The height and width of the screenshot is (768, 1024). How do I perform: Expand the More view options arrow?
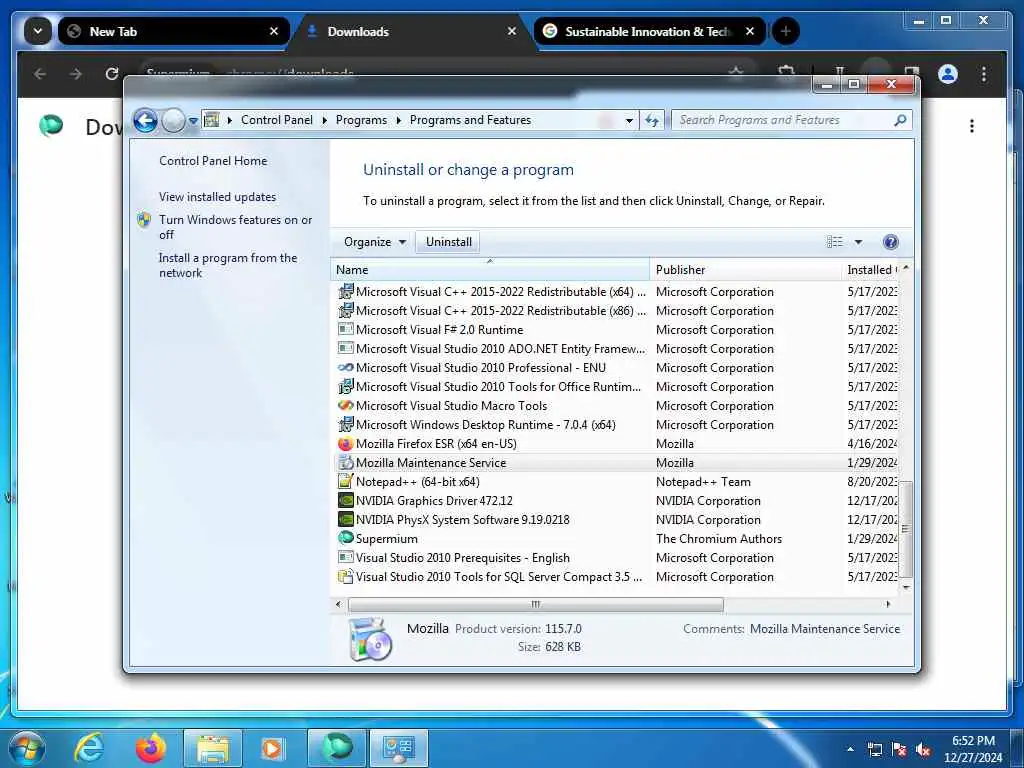(858, 242)
